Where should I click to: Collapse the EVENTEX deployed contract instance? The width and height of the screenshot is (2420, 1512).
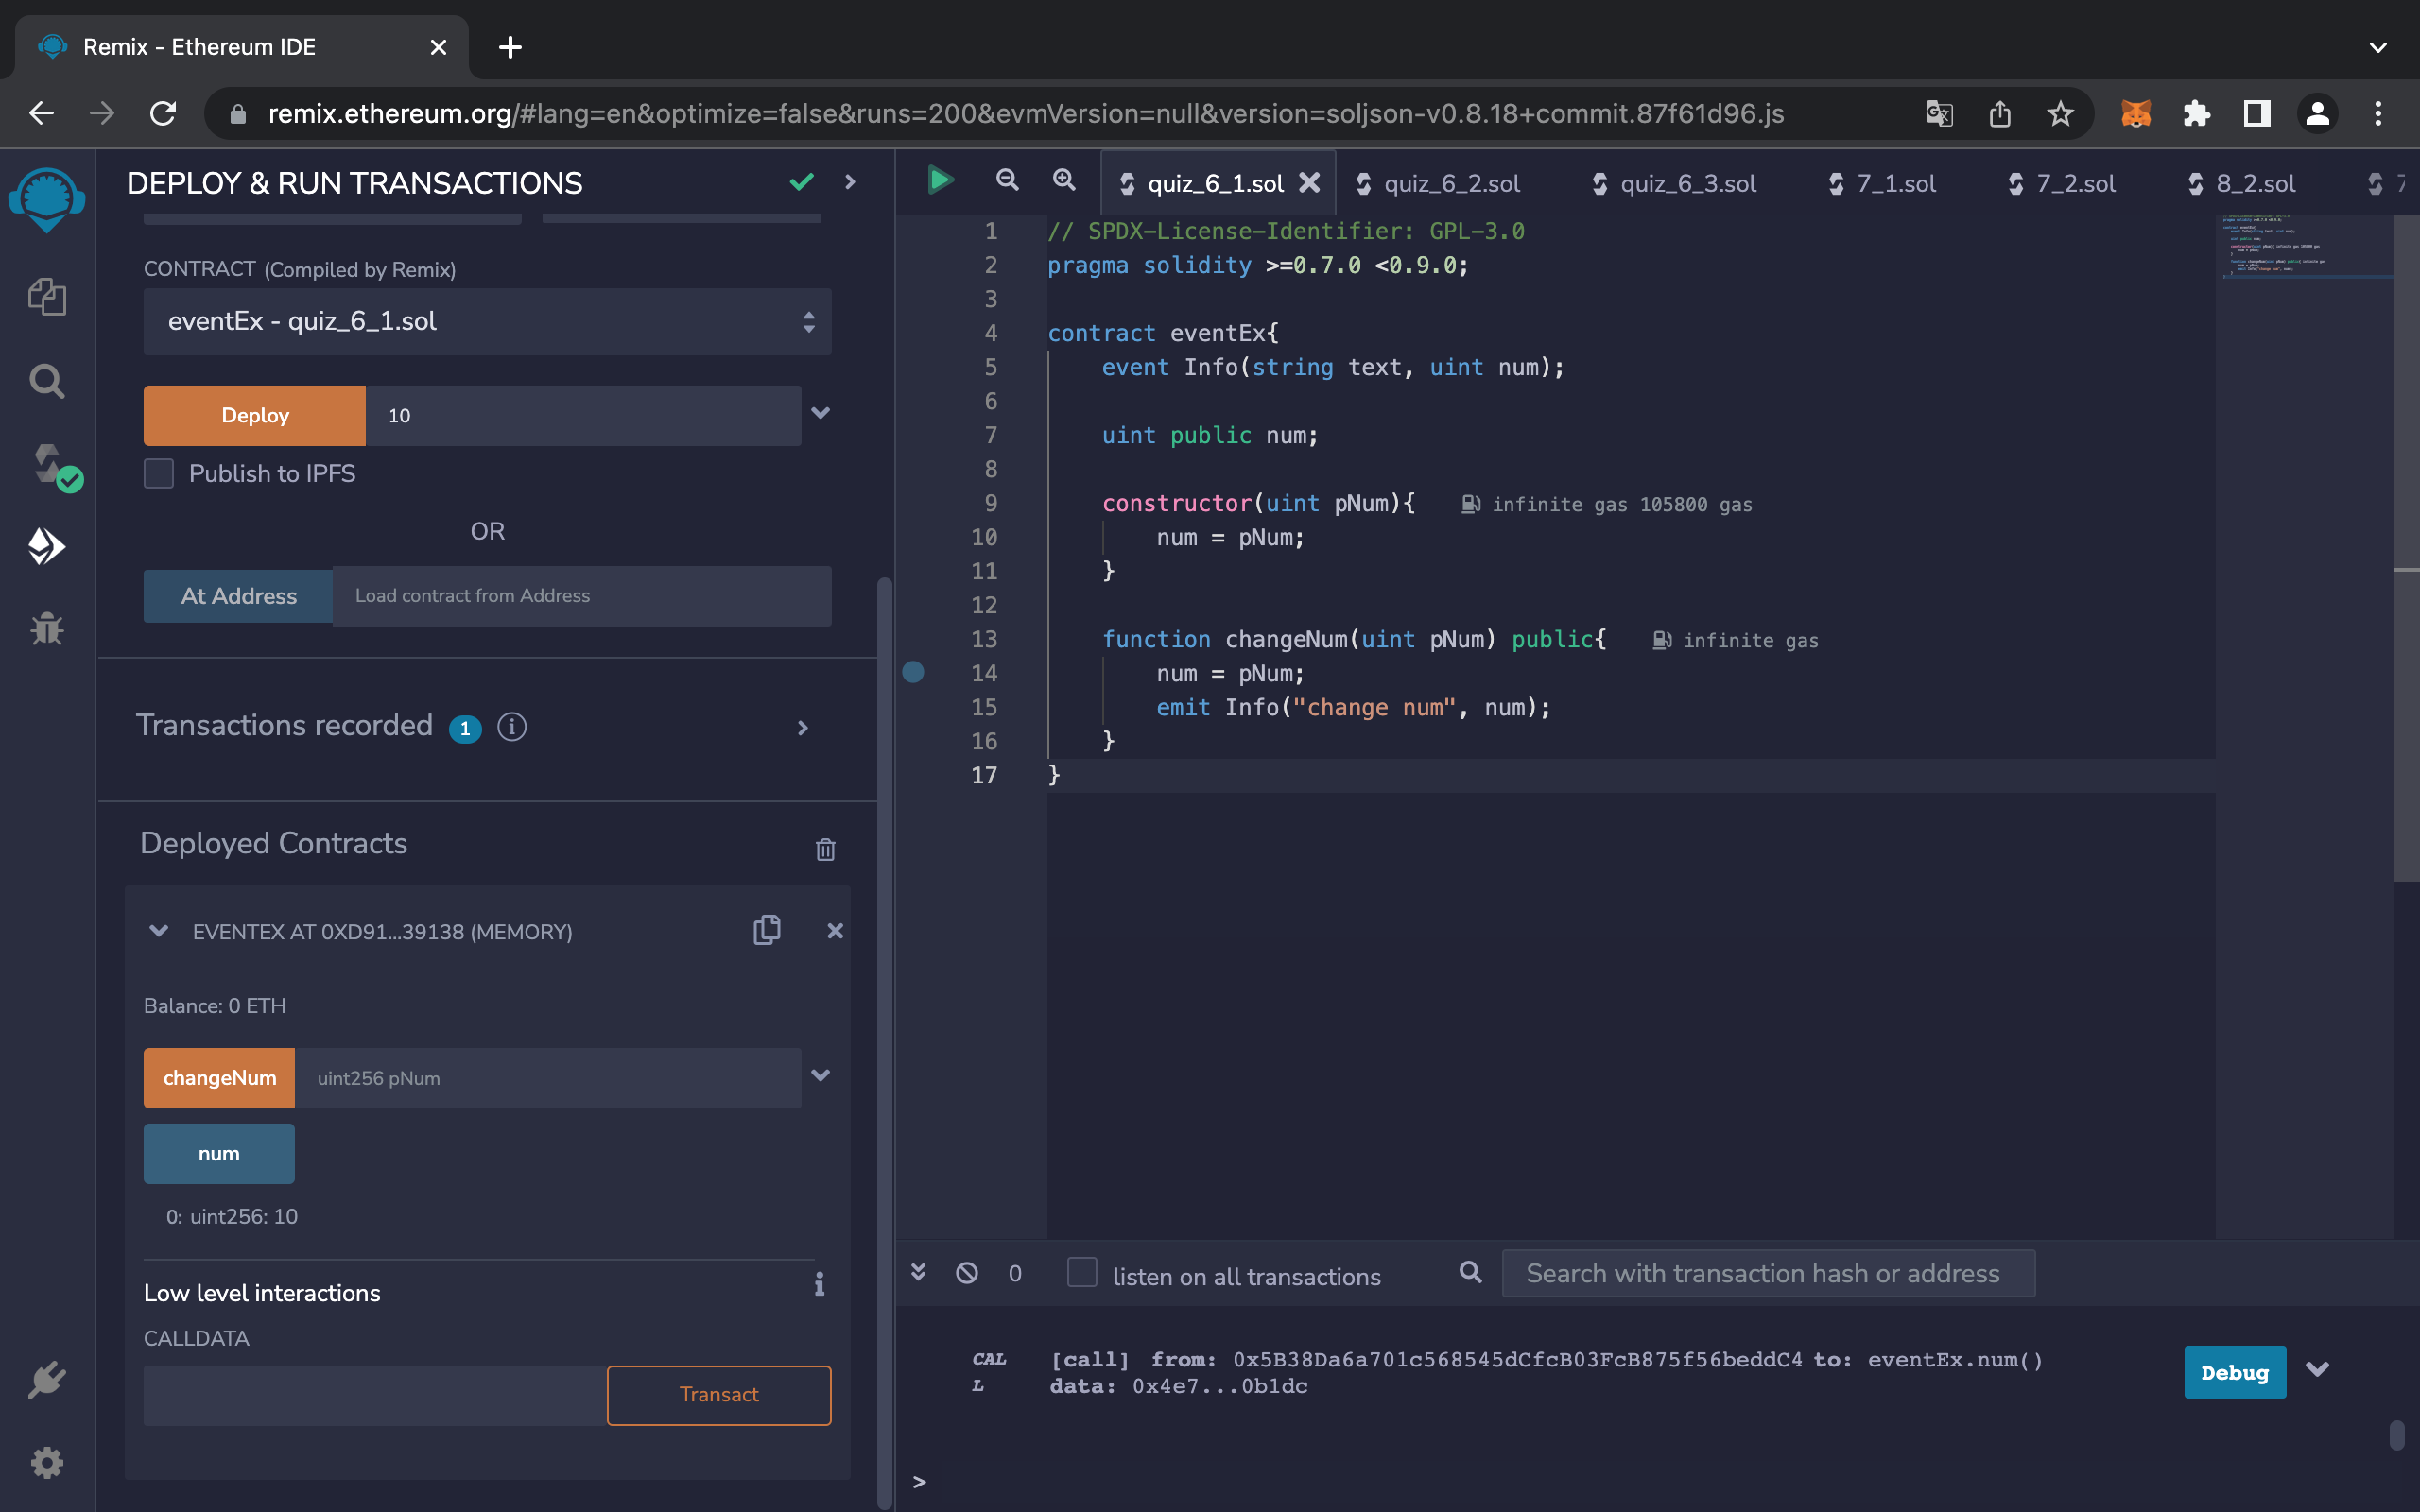(x=158, y=931)
